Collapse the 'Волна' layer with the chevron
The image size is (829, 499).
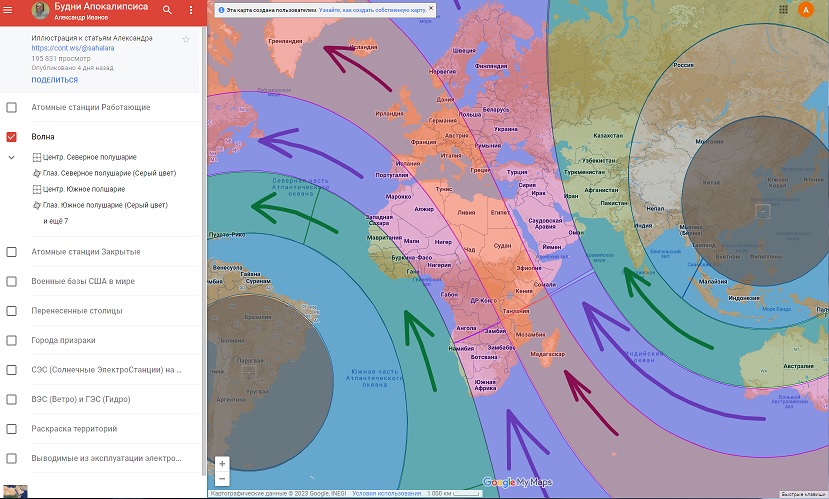[11, 157]
